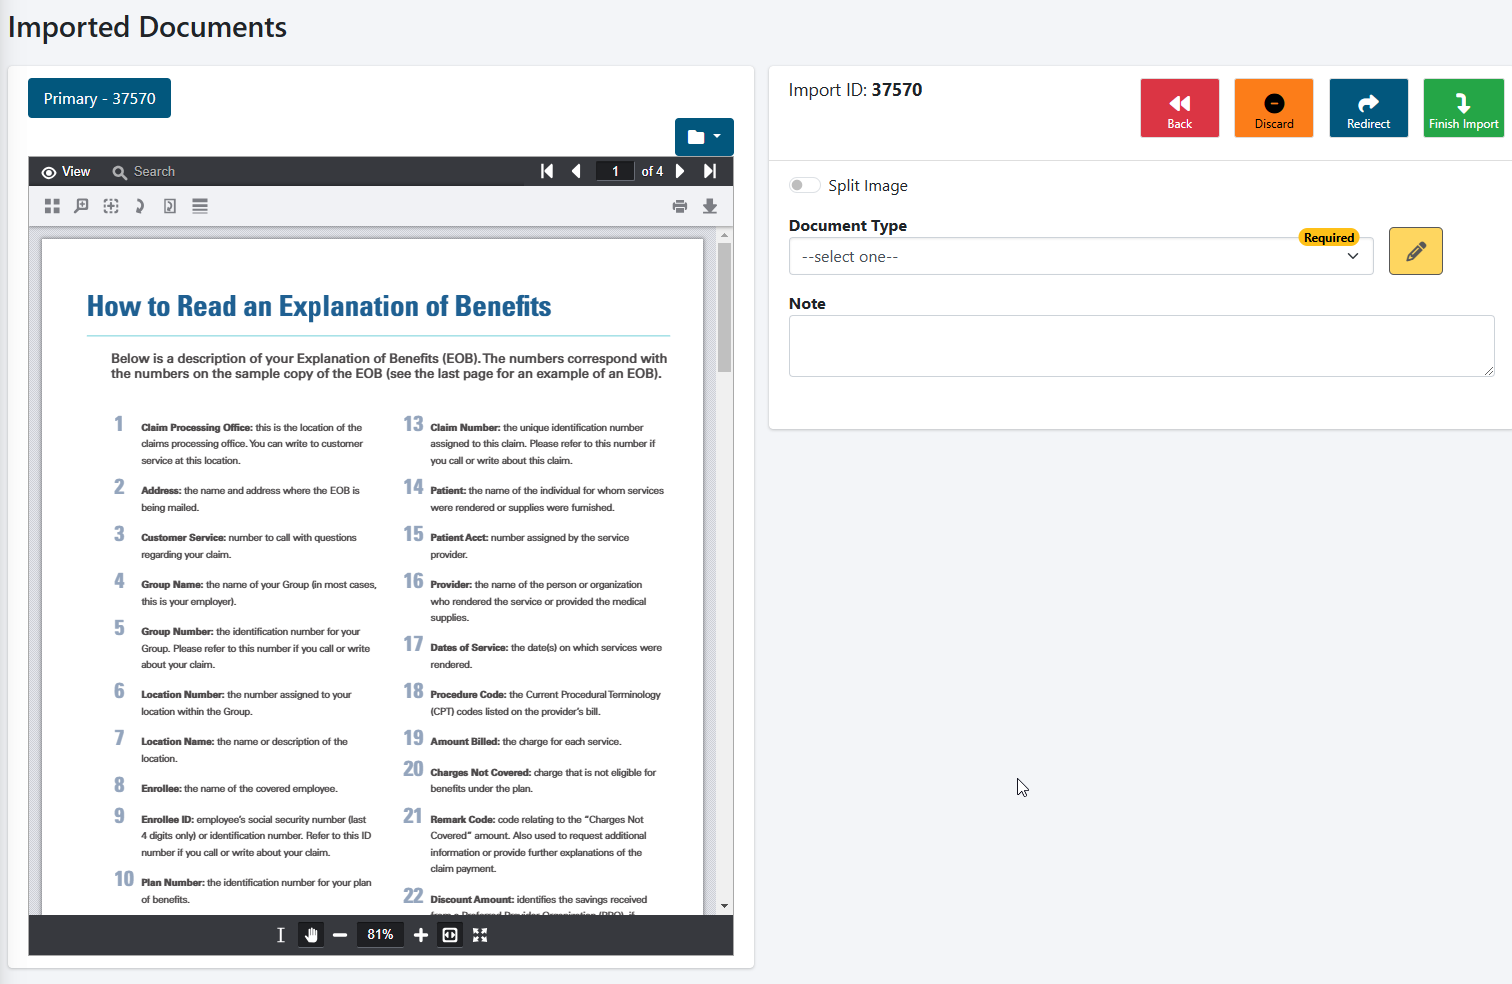Download the document

[710, 206]
